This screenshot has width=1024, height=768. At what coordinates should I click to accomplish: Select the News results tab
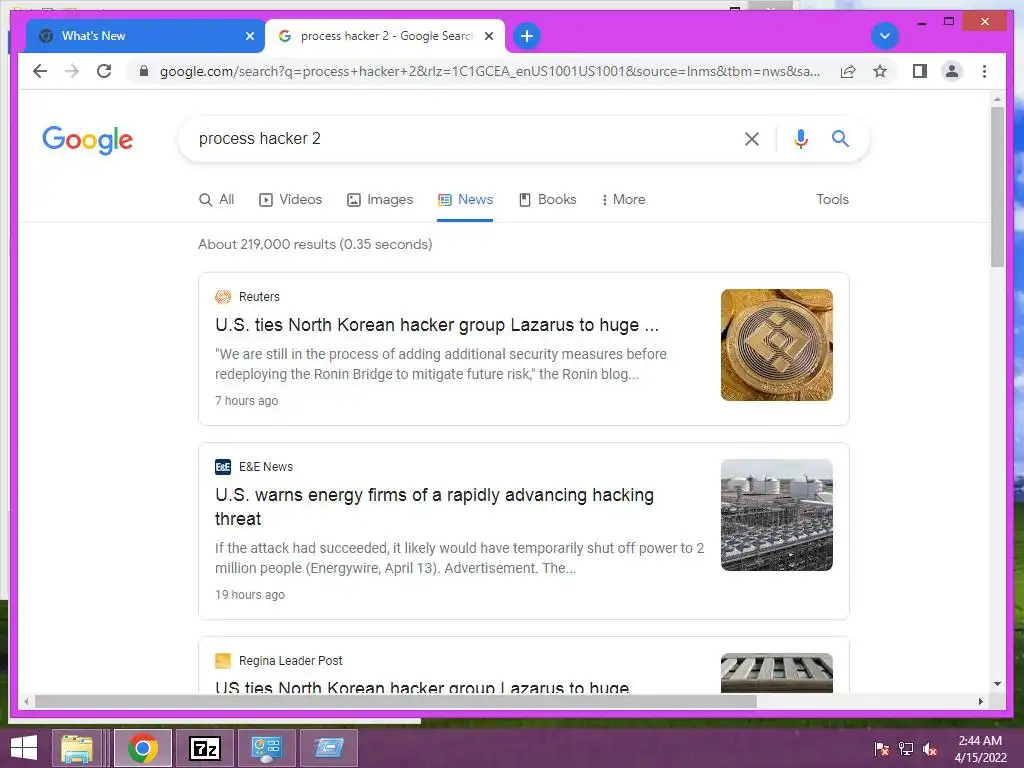click(x=465, y=199)
